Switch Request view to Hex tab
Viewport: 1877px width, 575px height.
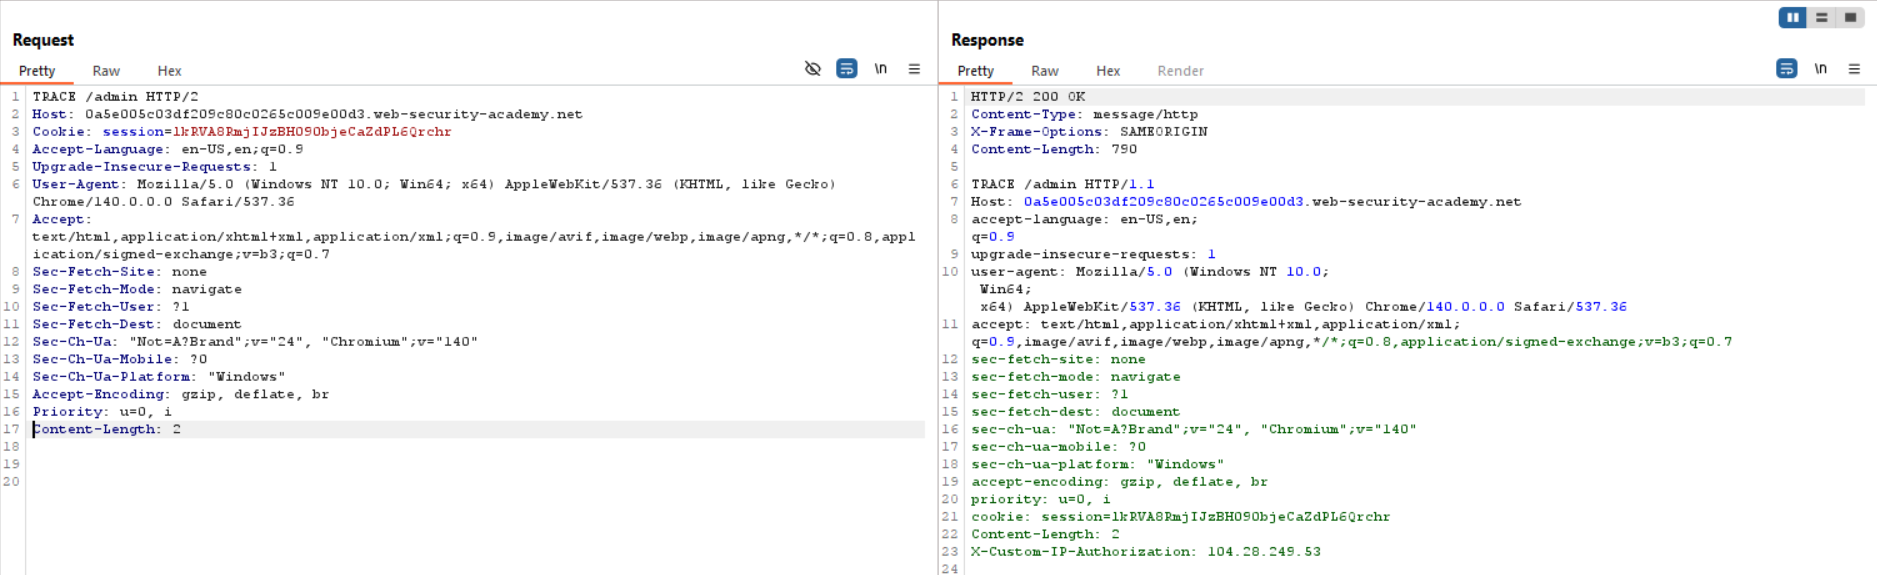tap(169, 71)
